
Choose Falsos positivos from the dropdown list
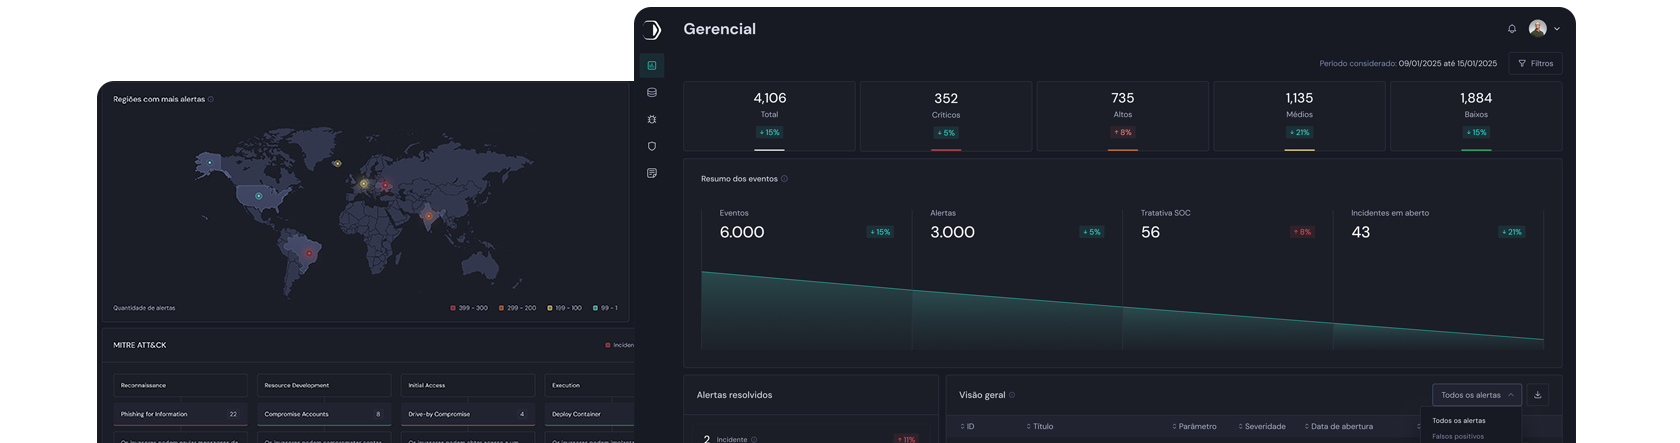(1458, 436)
